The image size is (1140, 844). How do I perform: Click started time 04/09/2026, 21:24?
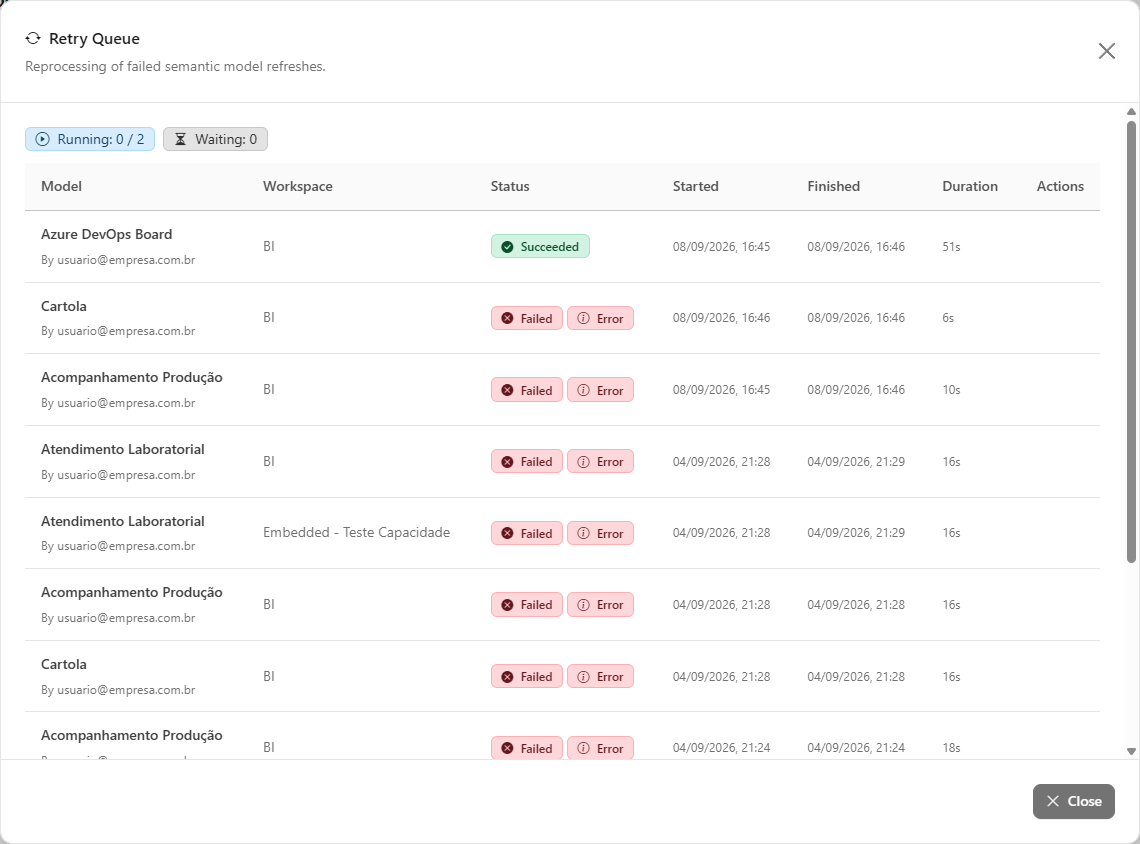point(721,747)
